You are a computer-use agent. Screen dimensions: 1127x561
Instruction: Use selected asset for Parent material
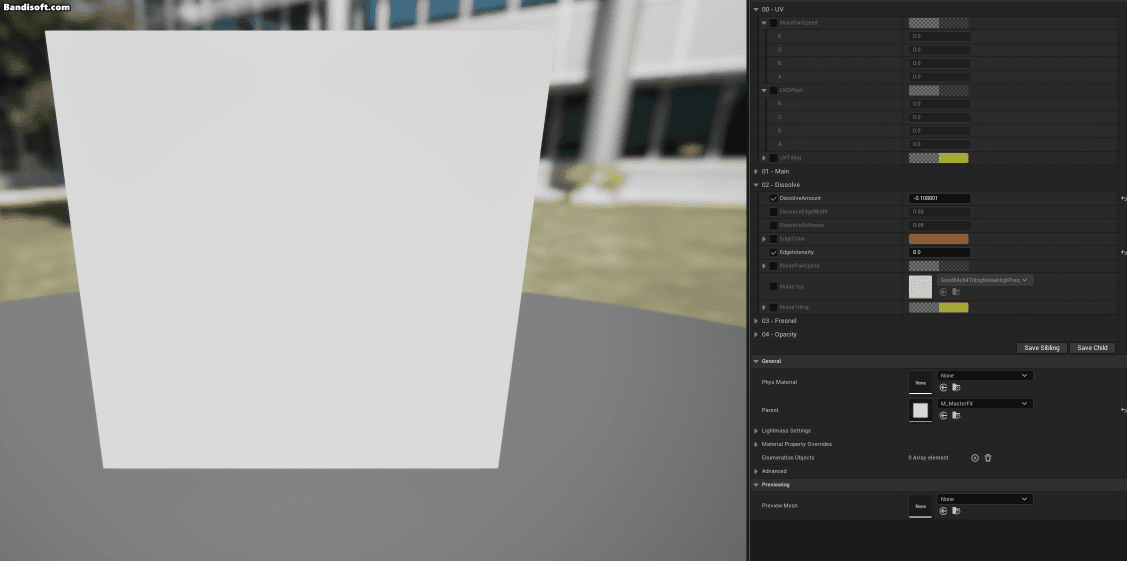(x=944, y=415)
